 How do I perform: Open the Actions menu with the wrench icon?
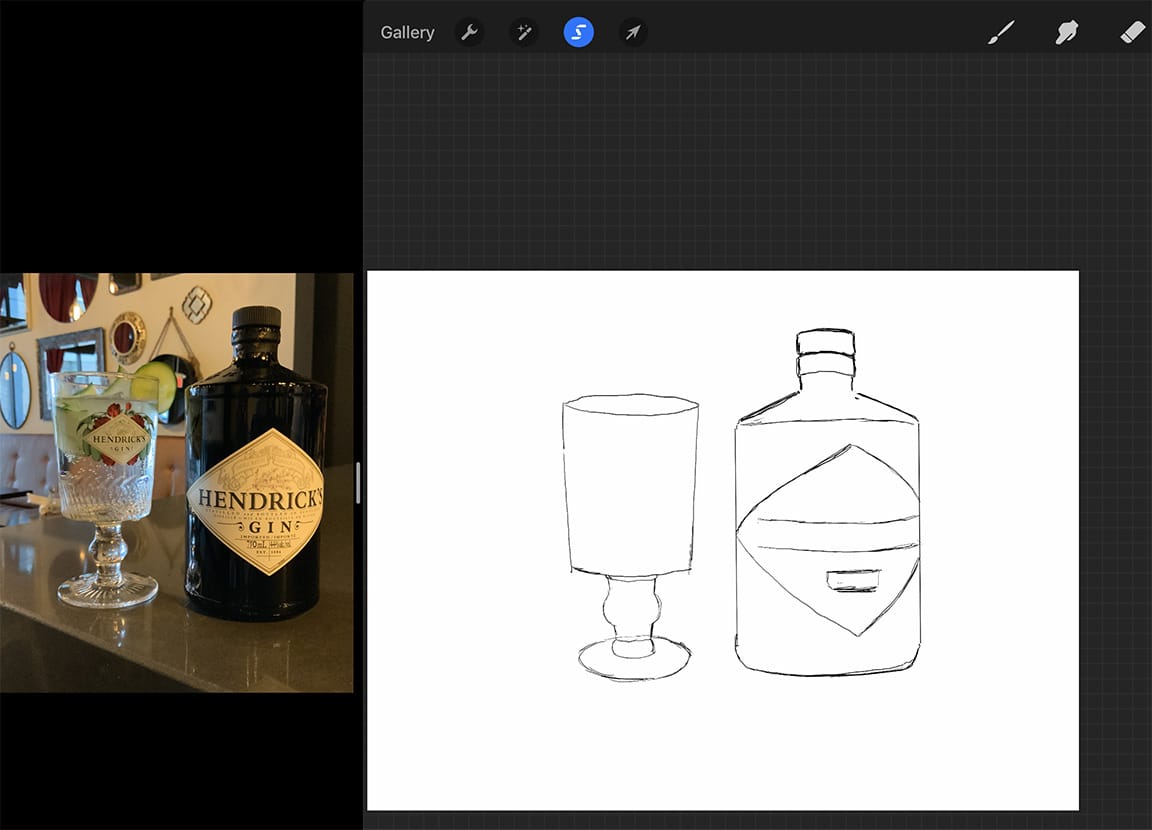click(x=469, y=31)
